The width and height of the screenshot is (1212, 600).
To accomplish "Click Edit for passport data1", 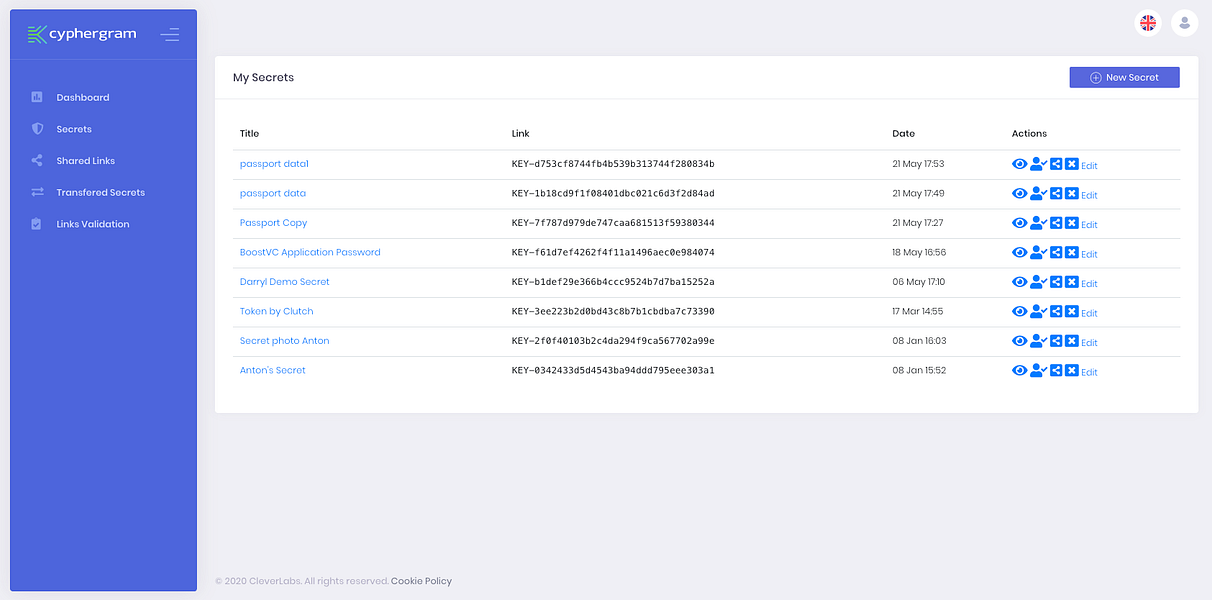I will [x=1089, y=166].
